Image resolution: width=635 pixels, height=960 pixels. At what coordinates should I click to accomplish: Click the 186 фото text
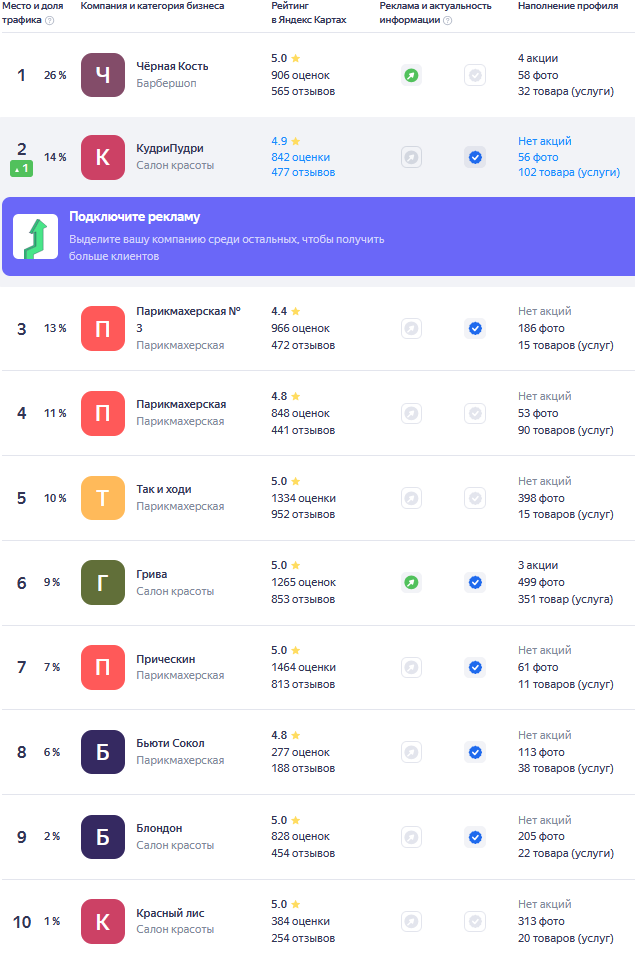541,329
